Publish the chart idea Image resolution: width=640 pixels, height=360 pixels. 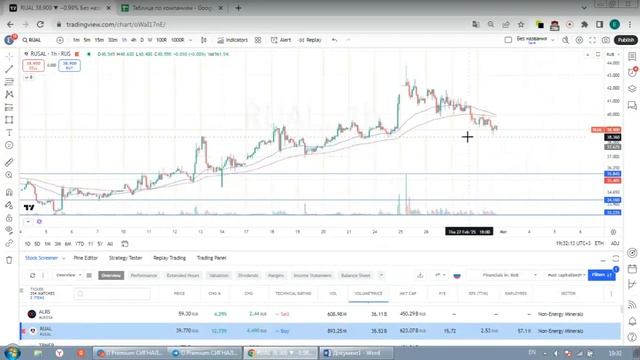coord(626,40)
